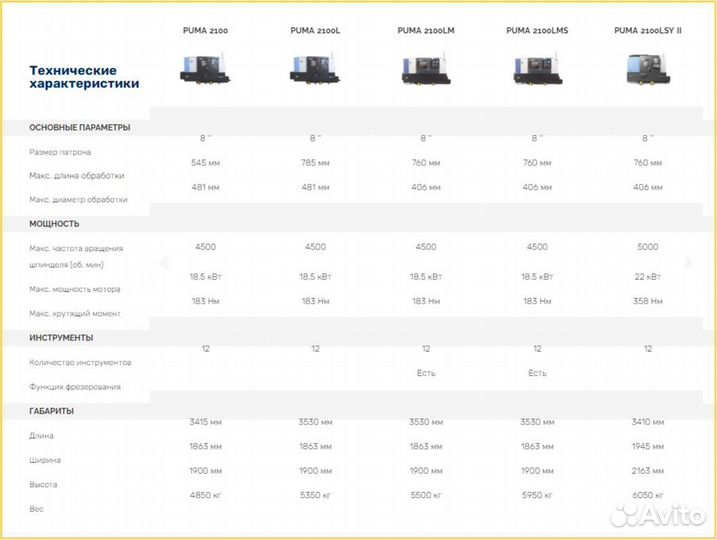
Task: Collapse the ОСНОВНЫЕ ПАРАМЕТРЫ section
Action: (80, 127)
